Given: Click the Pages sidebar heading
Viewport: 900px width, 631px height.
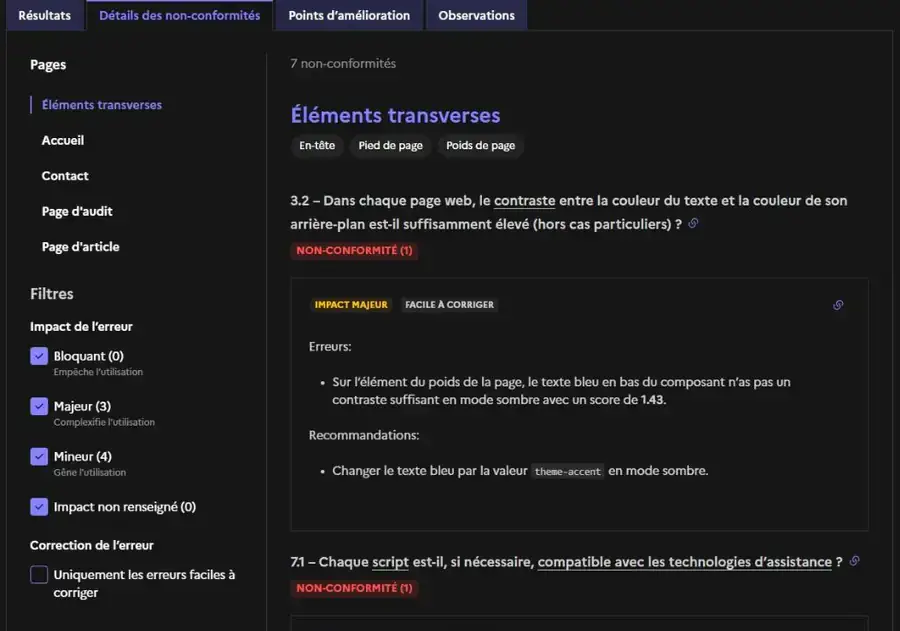Looking at the screenshot, I should 48,65.
